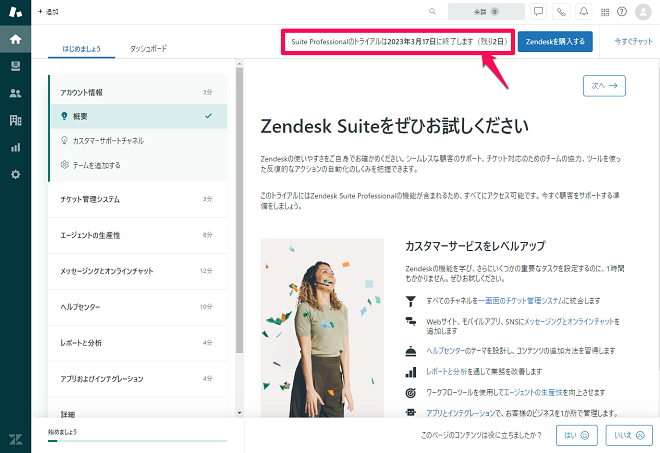Switch to the はじめましょう tab
The image size is (660, 453).
pos(82,49)
